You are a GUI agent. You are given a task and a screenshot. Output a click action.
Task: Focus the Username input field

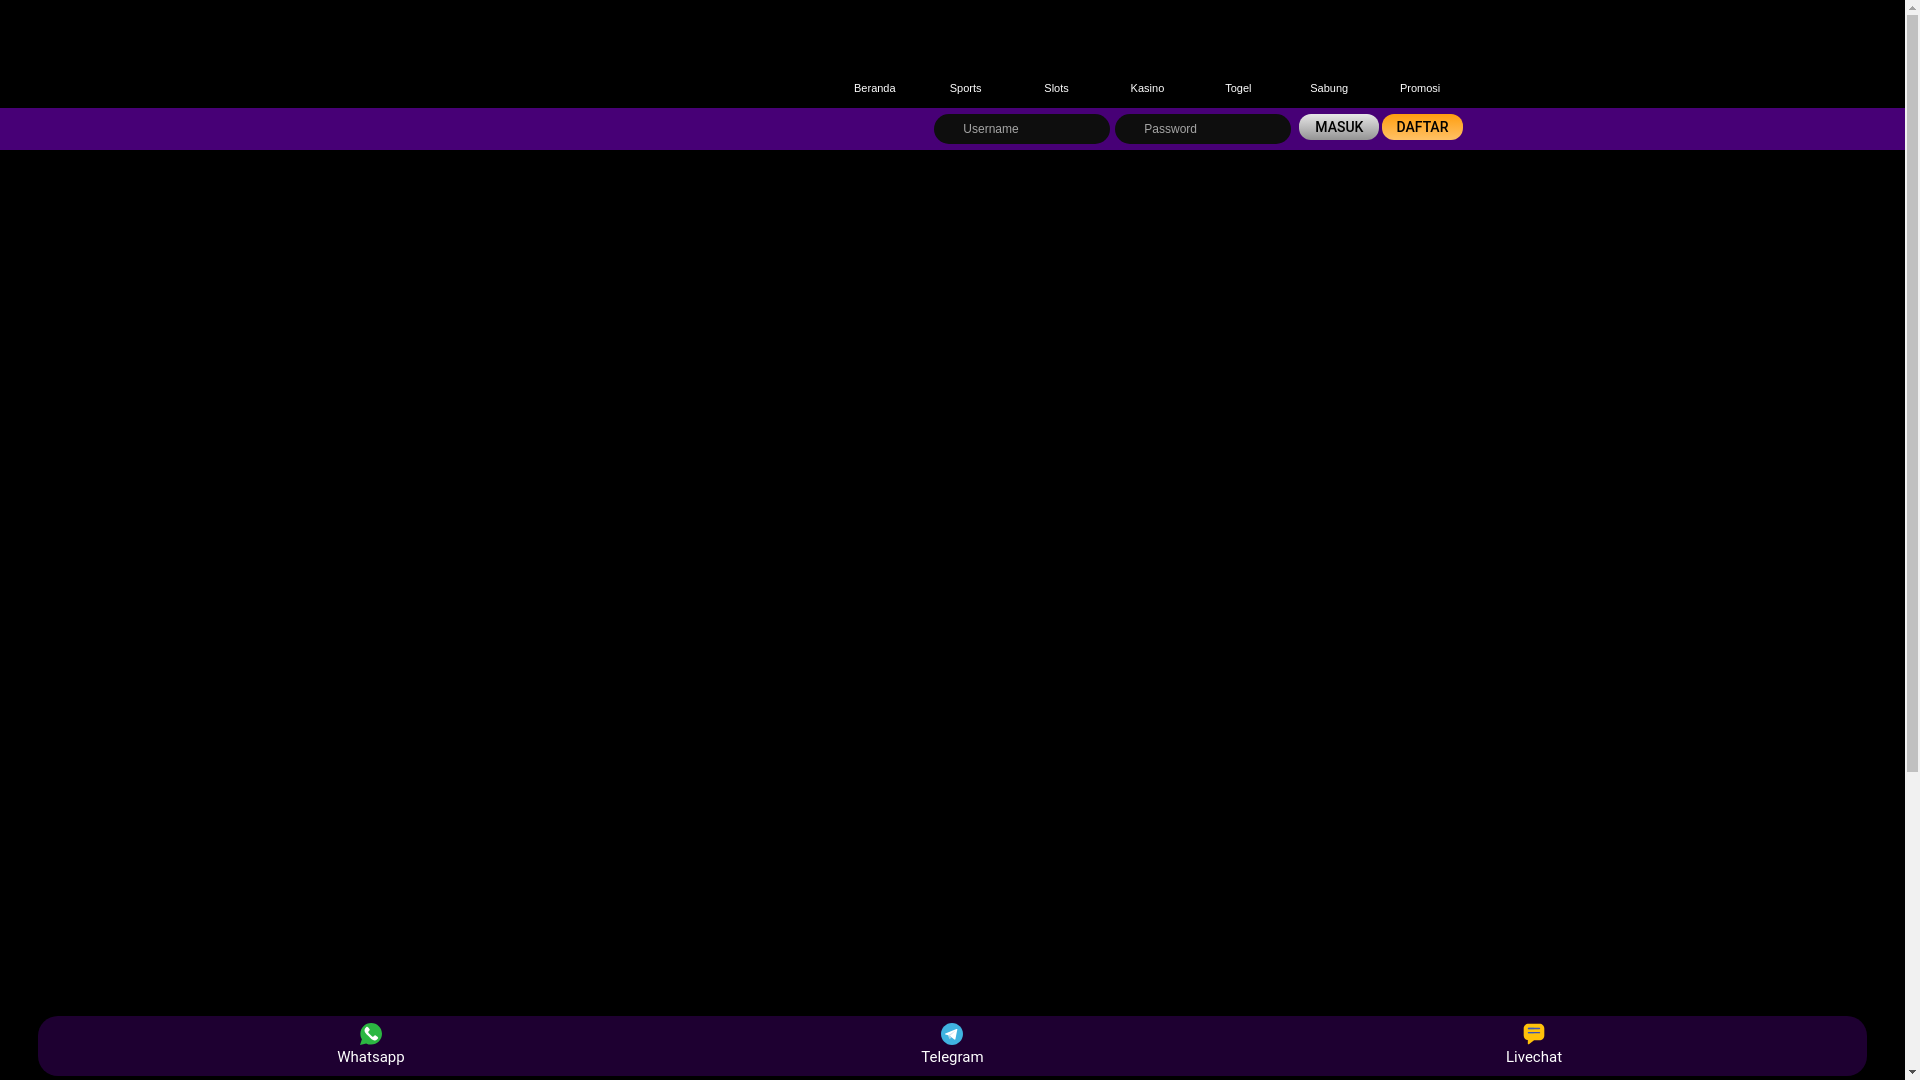coord(1022,129)
